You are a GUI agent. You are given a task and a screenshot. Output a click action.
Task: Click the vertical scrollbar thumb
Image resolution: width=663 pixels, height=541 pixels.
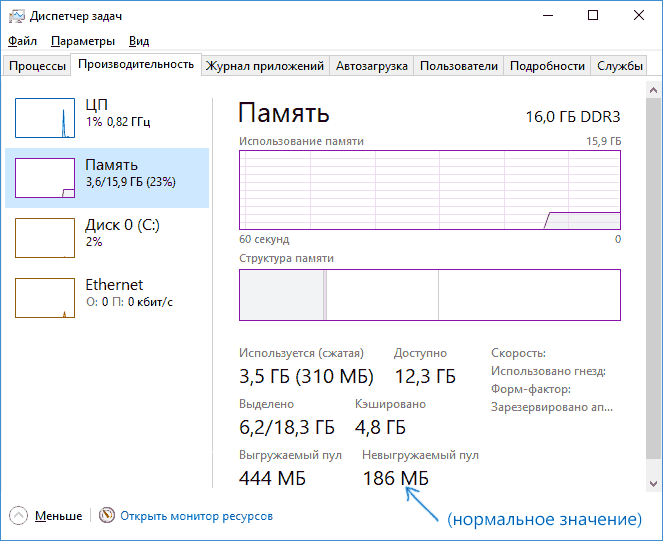click(653, 277)
